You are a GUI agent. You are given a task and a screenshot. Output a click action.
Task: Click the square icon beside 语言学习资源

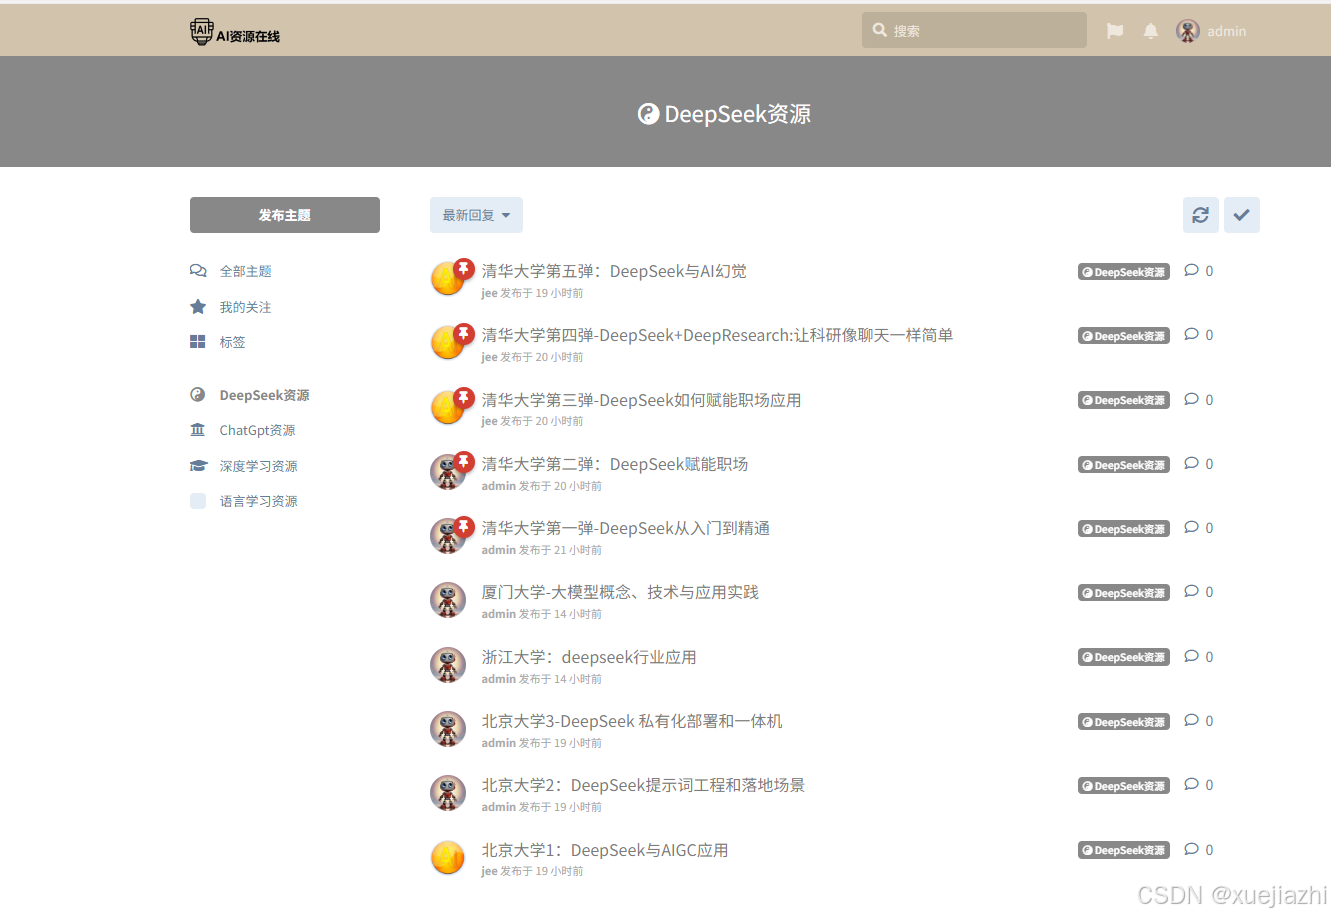point(198,501)
